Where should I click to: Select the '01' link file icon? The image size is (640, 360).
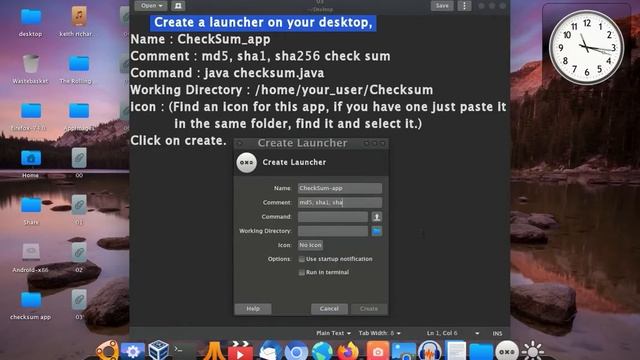click(79, 205)
